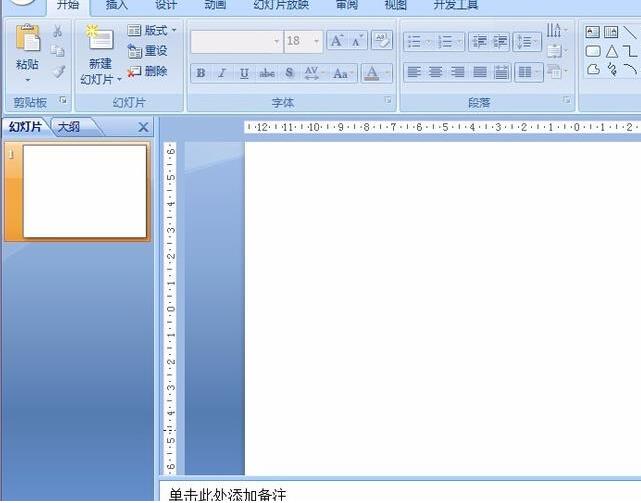641x503 pixels.
Task: Open character spacing AV menu
Action: point(314,73)
